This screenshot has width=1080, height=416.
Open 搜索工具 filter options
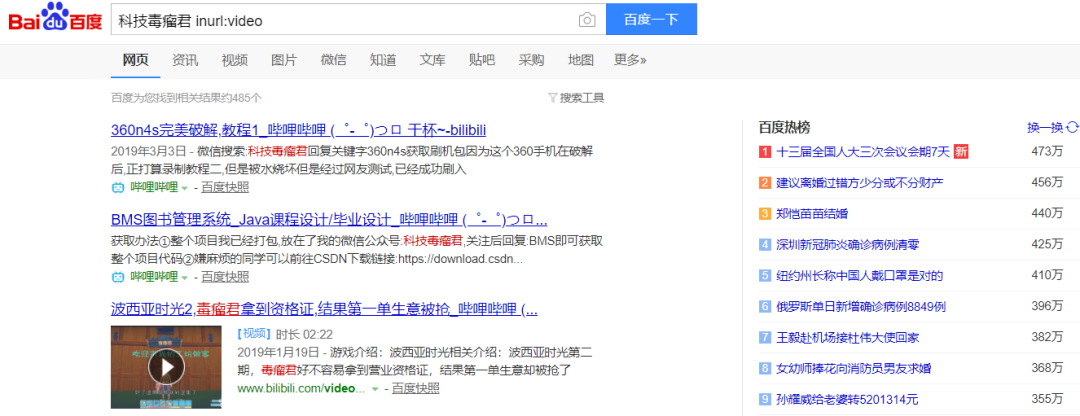point(577,98)
